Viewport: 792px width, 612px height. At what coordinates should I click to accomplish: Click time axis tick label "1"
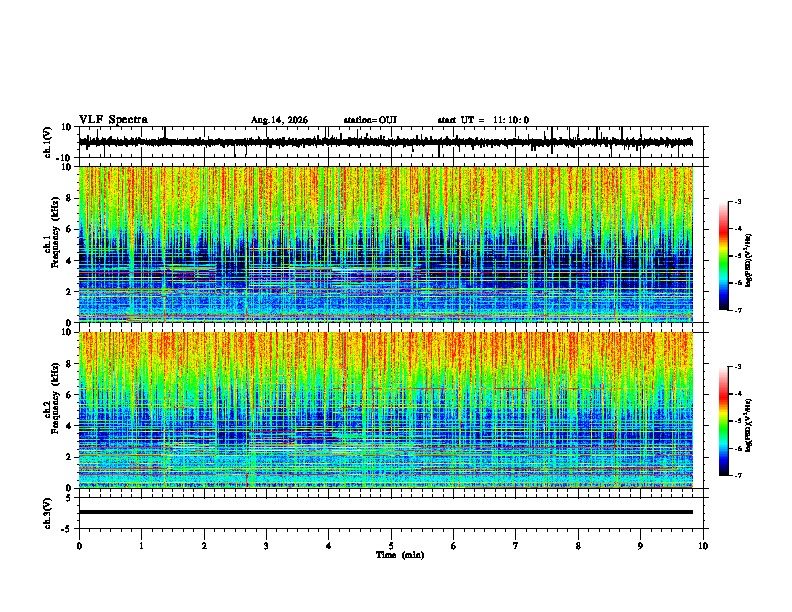[141, 546]
